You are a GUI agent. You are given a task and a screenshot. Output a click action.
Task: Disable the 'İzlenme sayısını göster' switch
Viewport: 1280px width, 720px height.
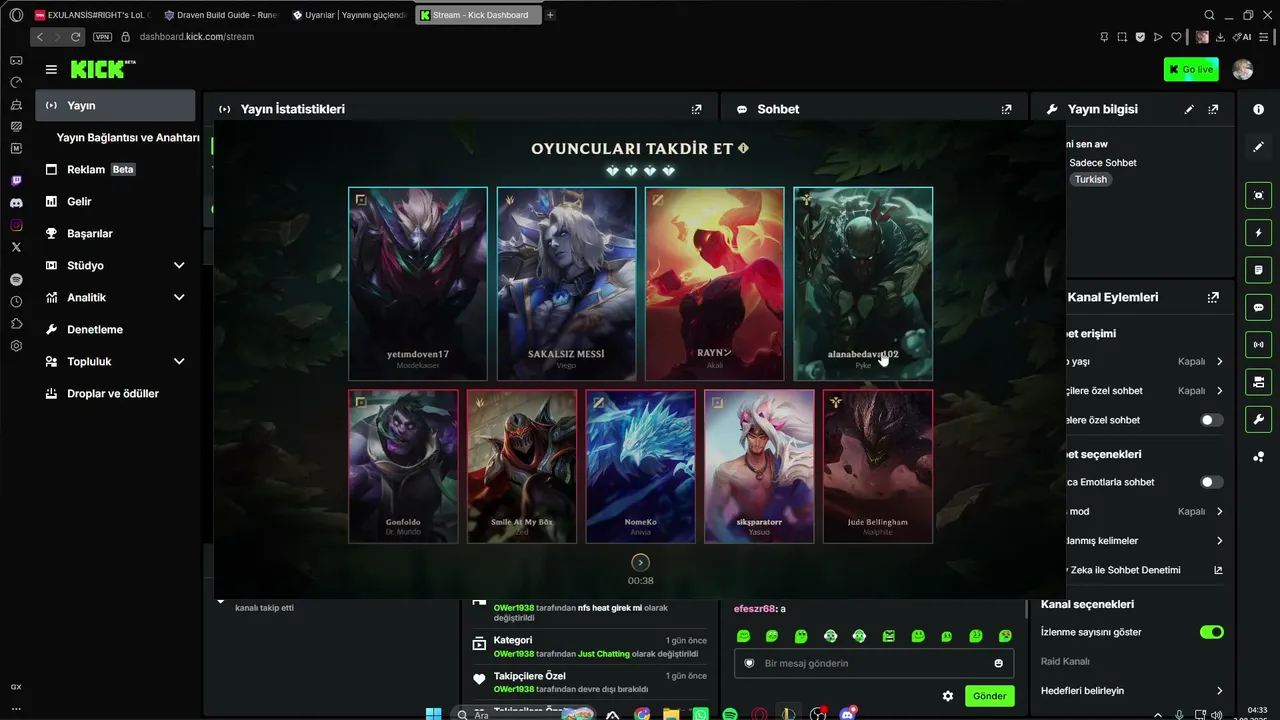click(1212, 632)
